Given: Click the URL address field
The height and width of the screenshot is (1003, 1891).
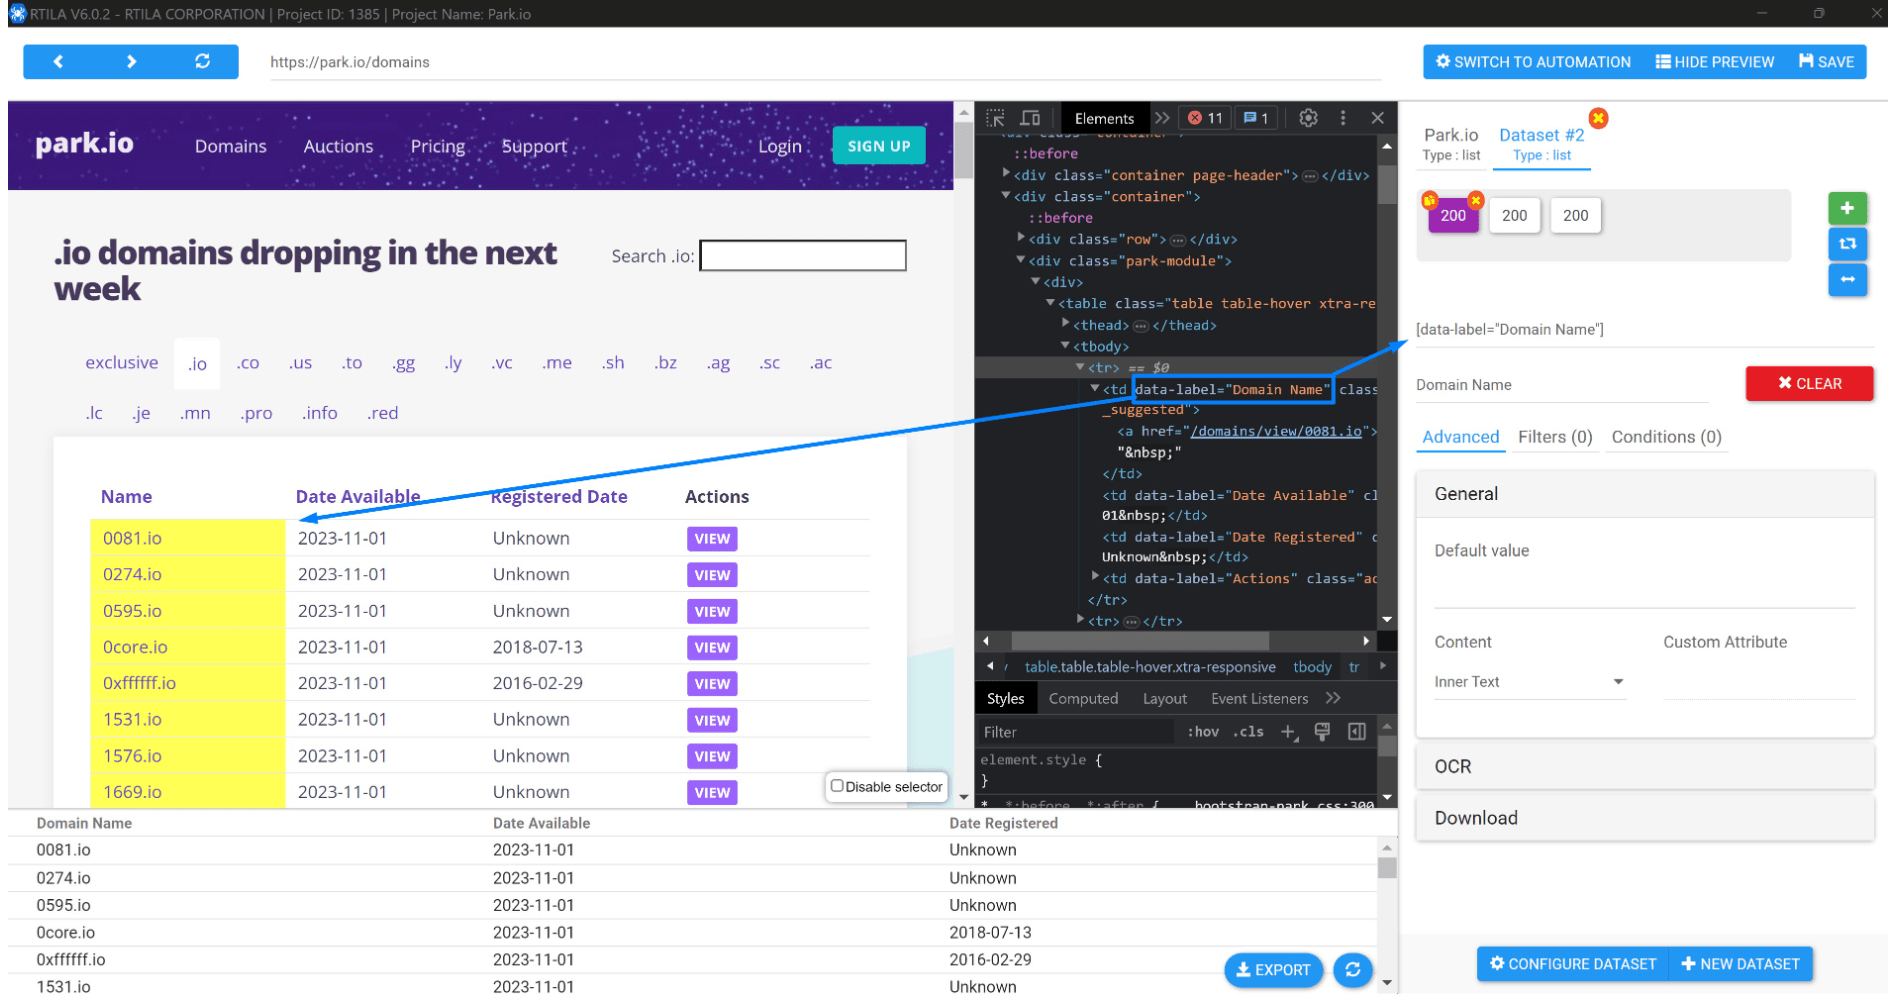Looking at the screenshot, I should [825, 62].
